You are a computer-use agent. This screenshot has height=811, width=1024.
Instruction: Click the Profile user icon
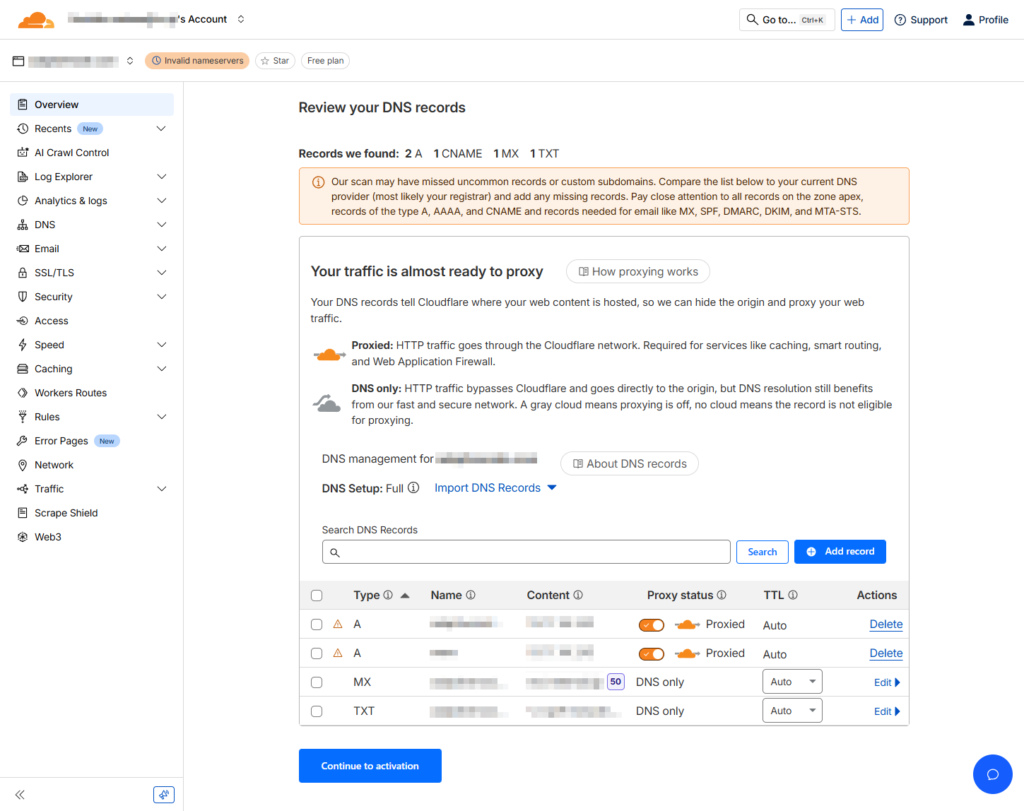(968, 20)
